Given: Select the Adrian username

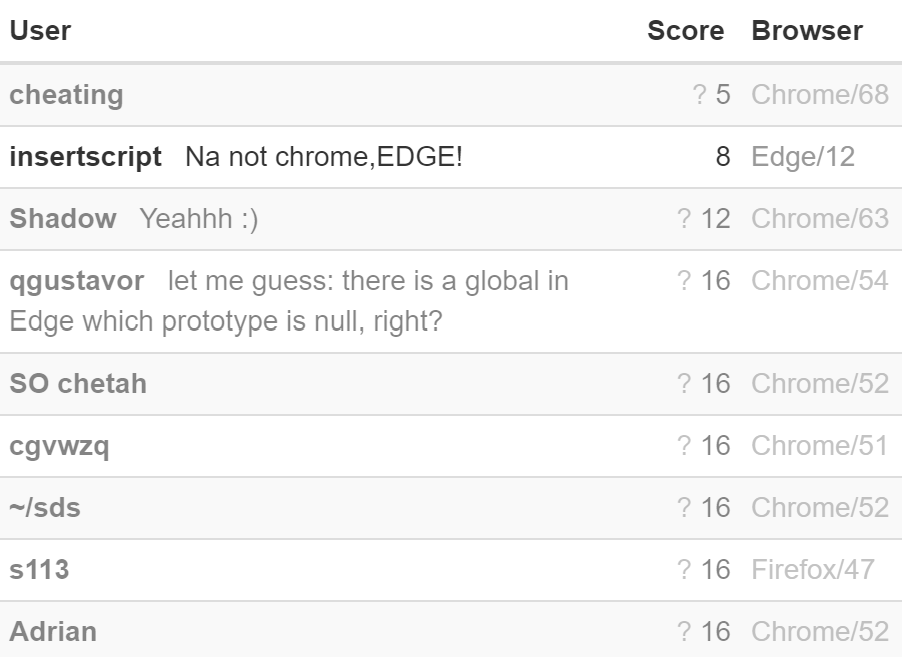Looking at the screenshot, I should tap(53, 632).
